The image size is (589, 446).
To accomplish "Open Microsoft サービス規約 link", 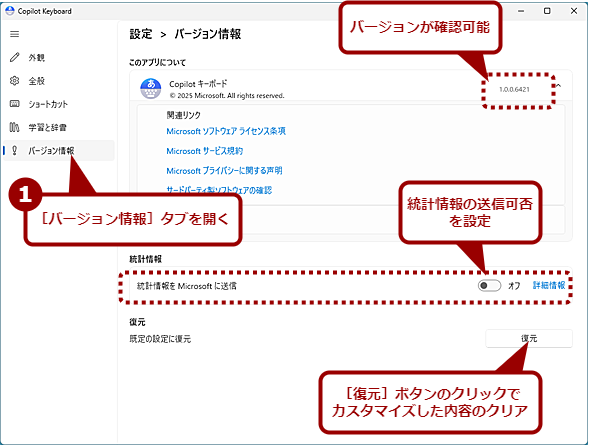I will 204,151.
